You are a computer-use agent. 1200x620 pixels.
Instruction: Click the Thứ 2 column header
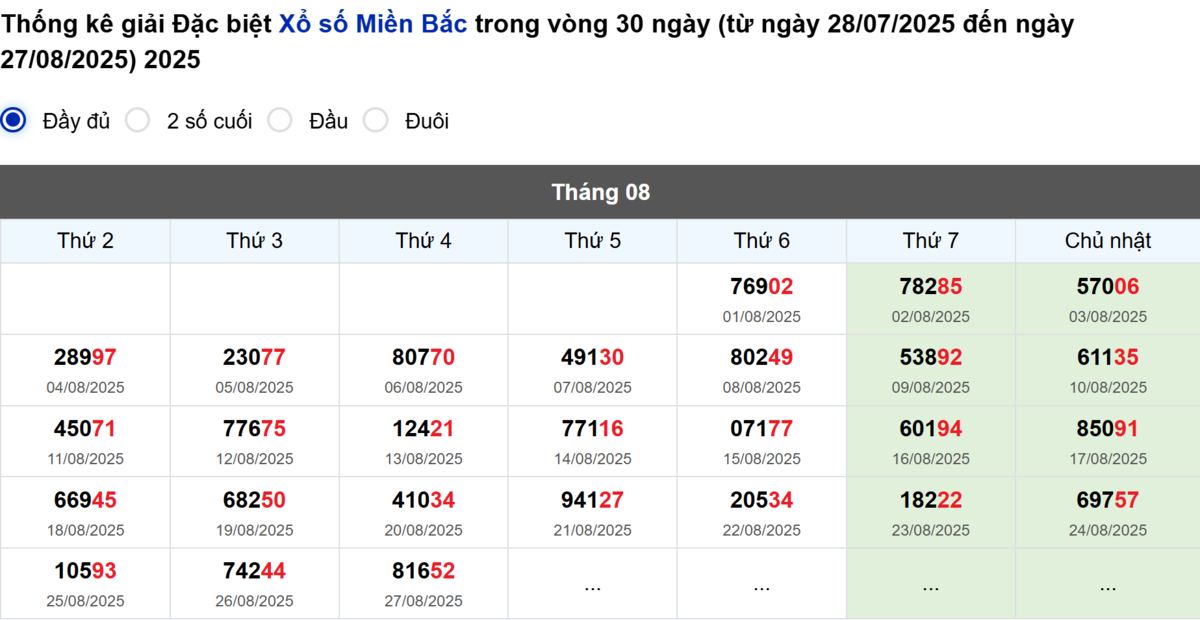(85, 241)
